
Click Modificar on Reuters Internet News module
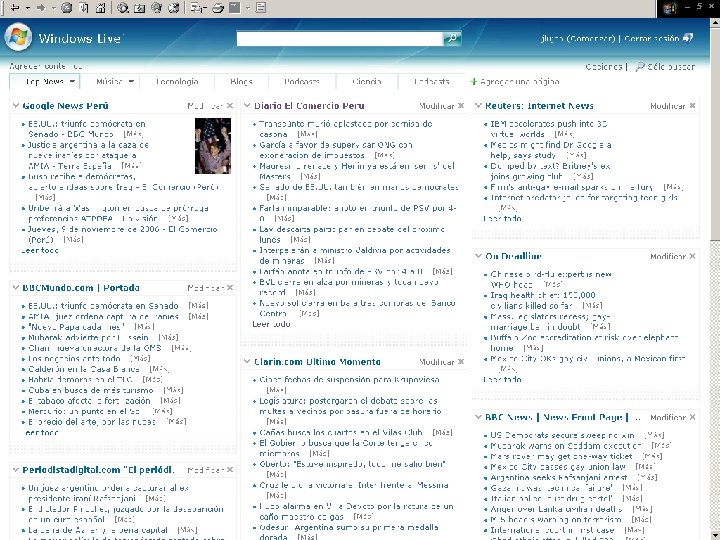[668, 106]
